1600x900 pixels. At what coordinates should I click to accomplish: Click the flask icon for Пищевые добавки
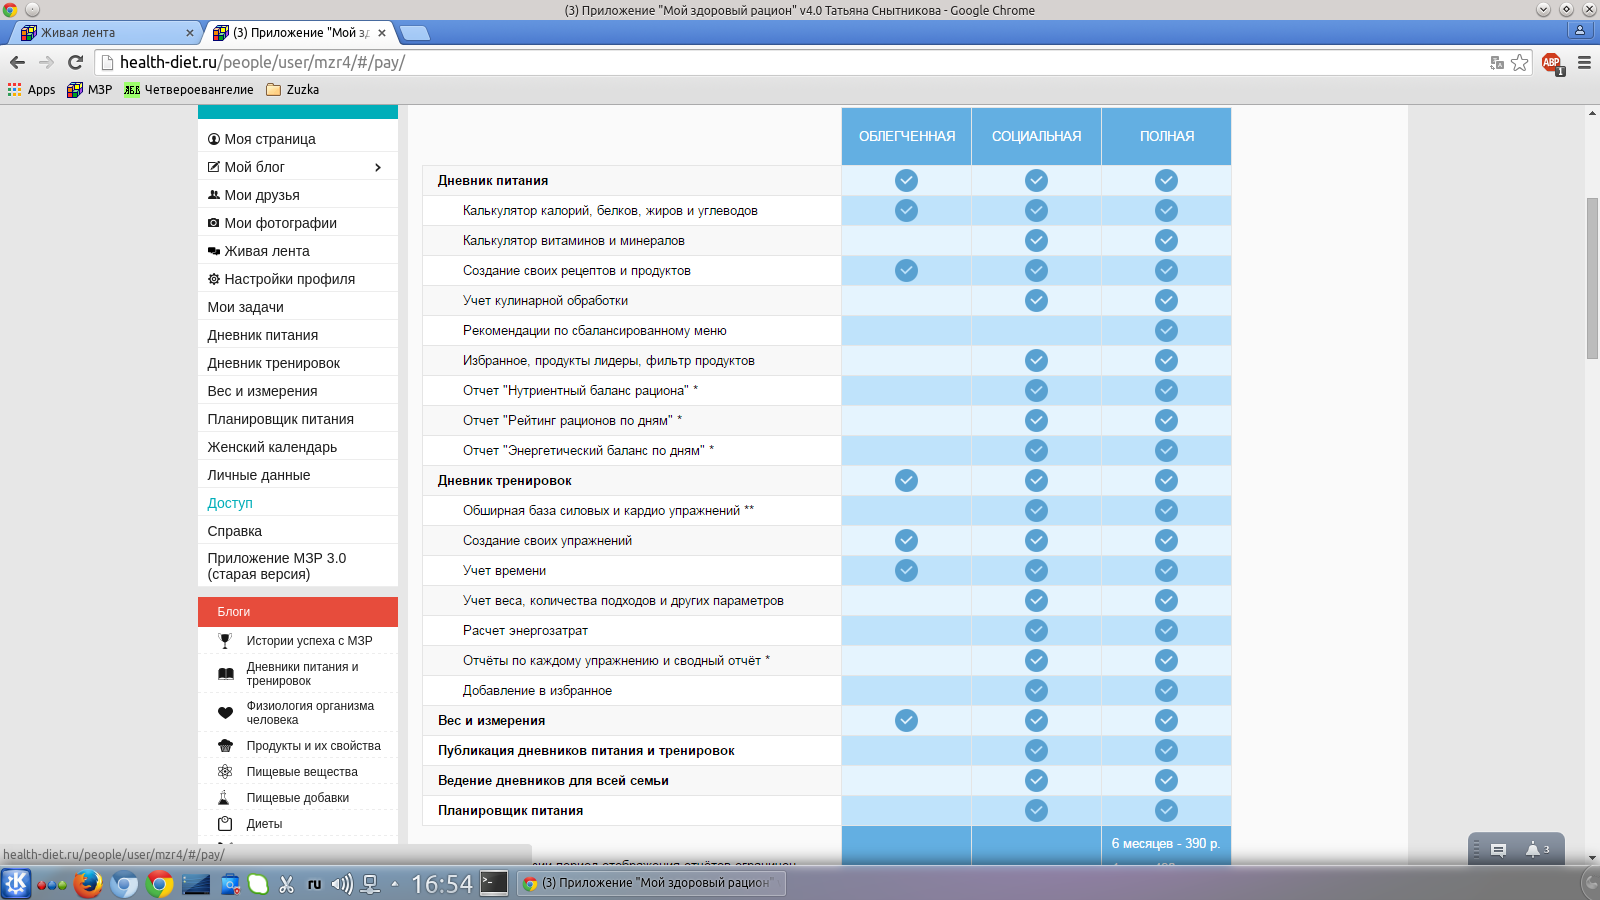click(x=225, y=798)
